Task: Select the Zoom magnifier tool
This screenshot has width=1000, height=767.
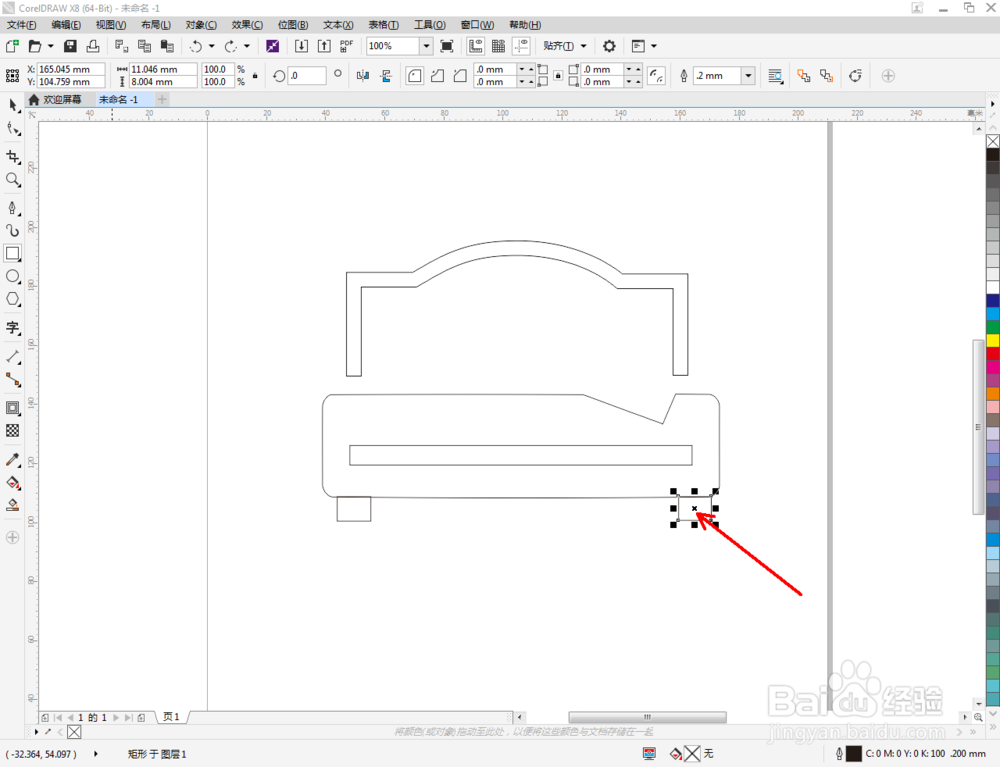Action: 13,180
